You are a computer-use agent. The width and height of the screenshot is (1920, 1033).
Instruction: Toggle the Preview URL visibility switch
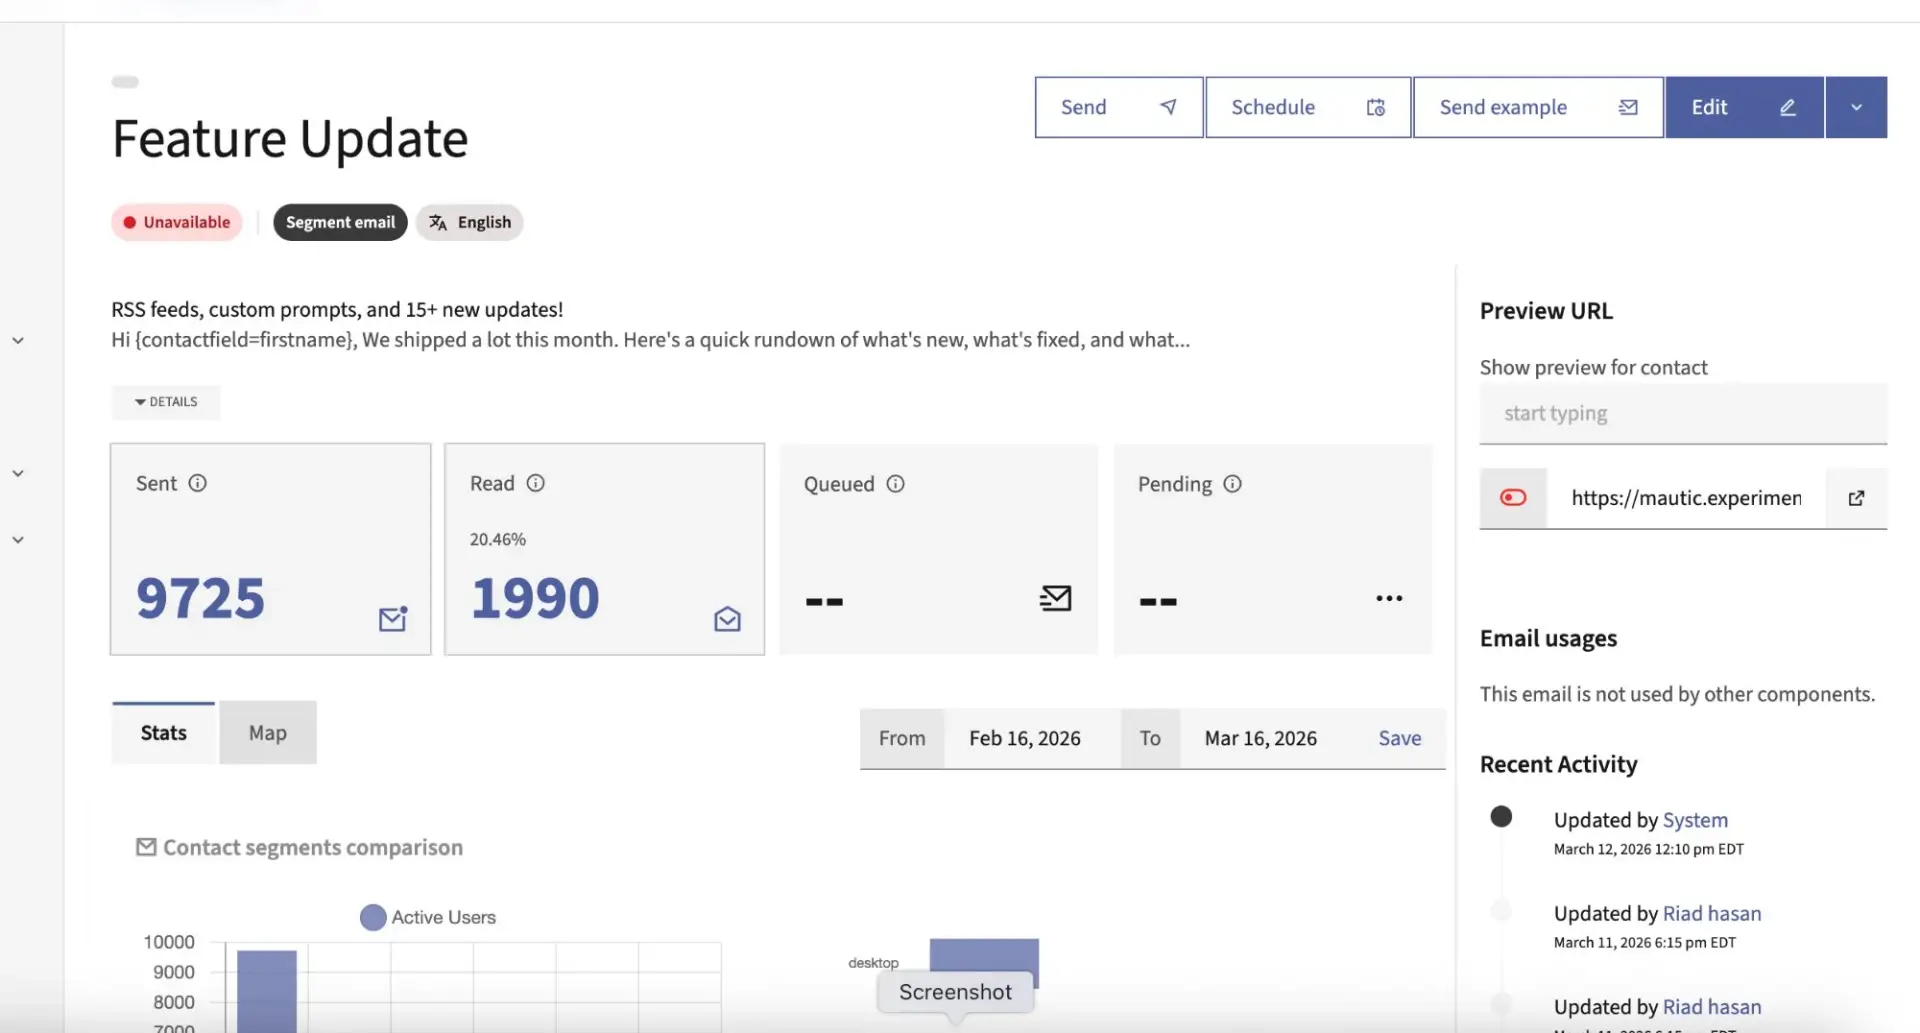1513,497
